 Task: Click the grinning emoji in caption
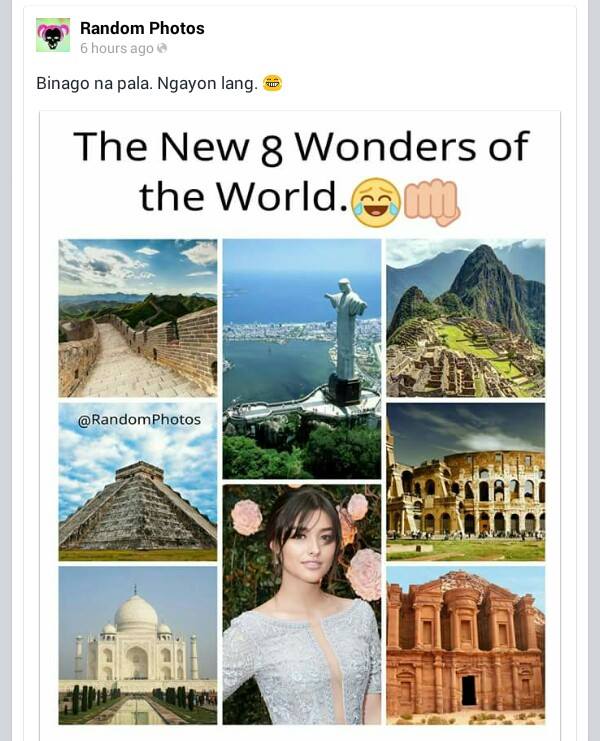pos(272,83)
